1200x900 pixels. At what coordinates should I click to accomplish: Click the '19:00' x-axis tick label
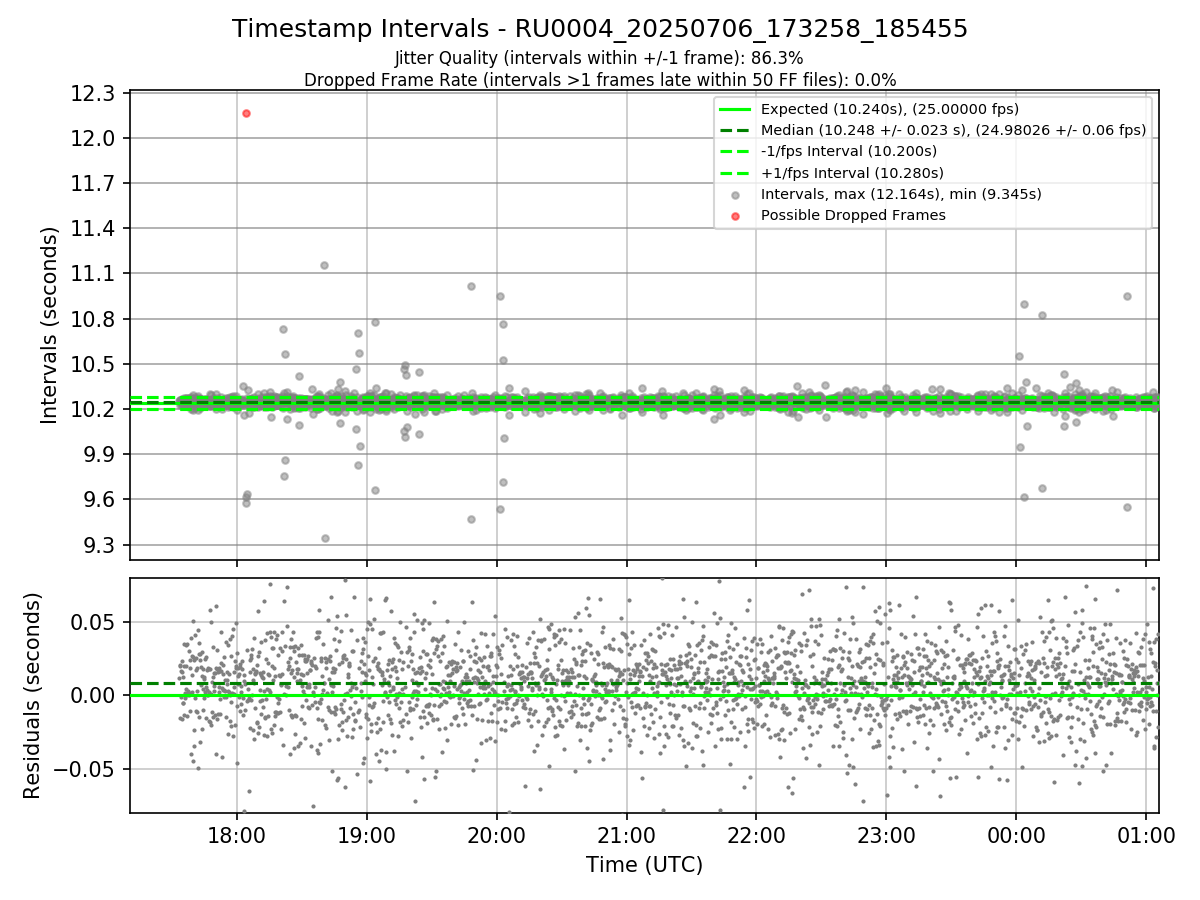click(367, 834)
